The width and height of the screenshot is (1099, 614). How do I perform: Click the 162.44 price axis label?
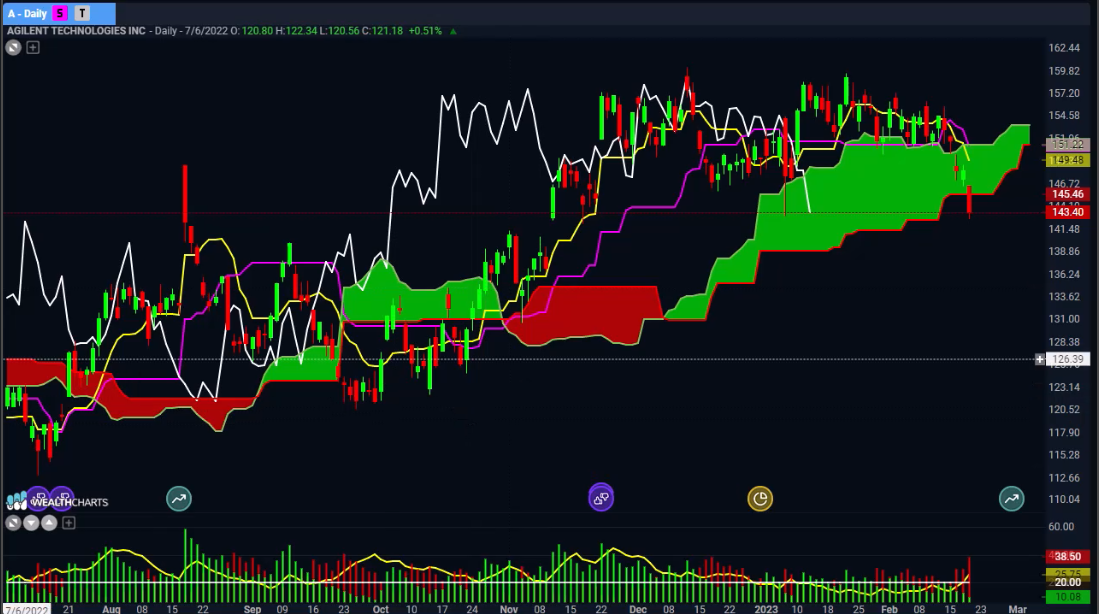(1064, 48)
